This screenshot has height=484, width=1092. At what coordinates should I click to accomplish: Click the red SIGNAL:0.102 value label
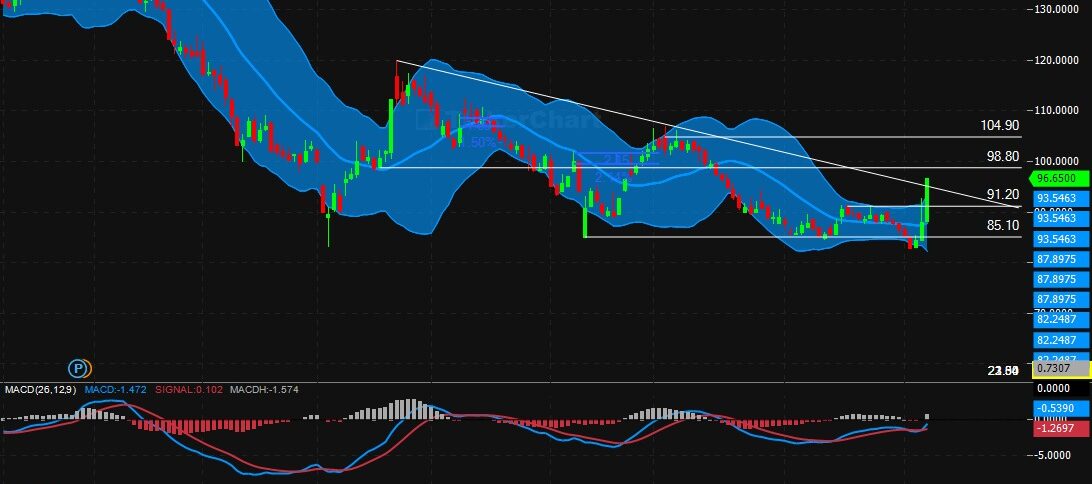point(188,389)
